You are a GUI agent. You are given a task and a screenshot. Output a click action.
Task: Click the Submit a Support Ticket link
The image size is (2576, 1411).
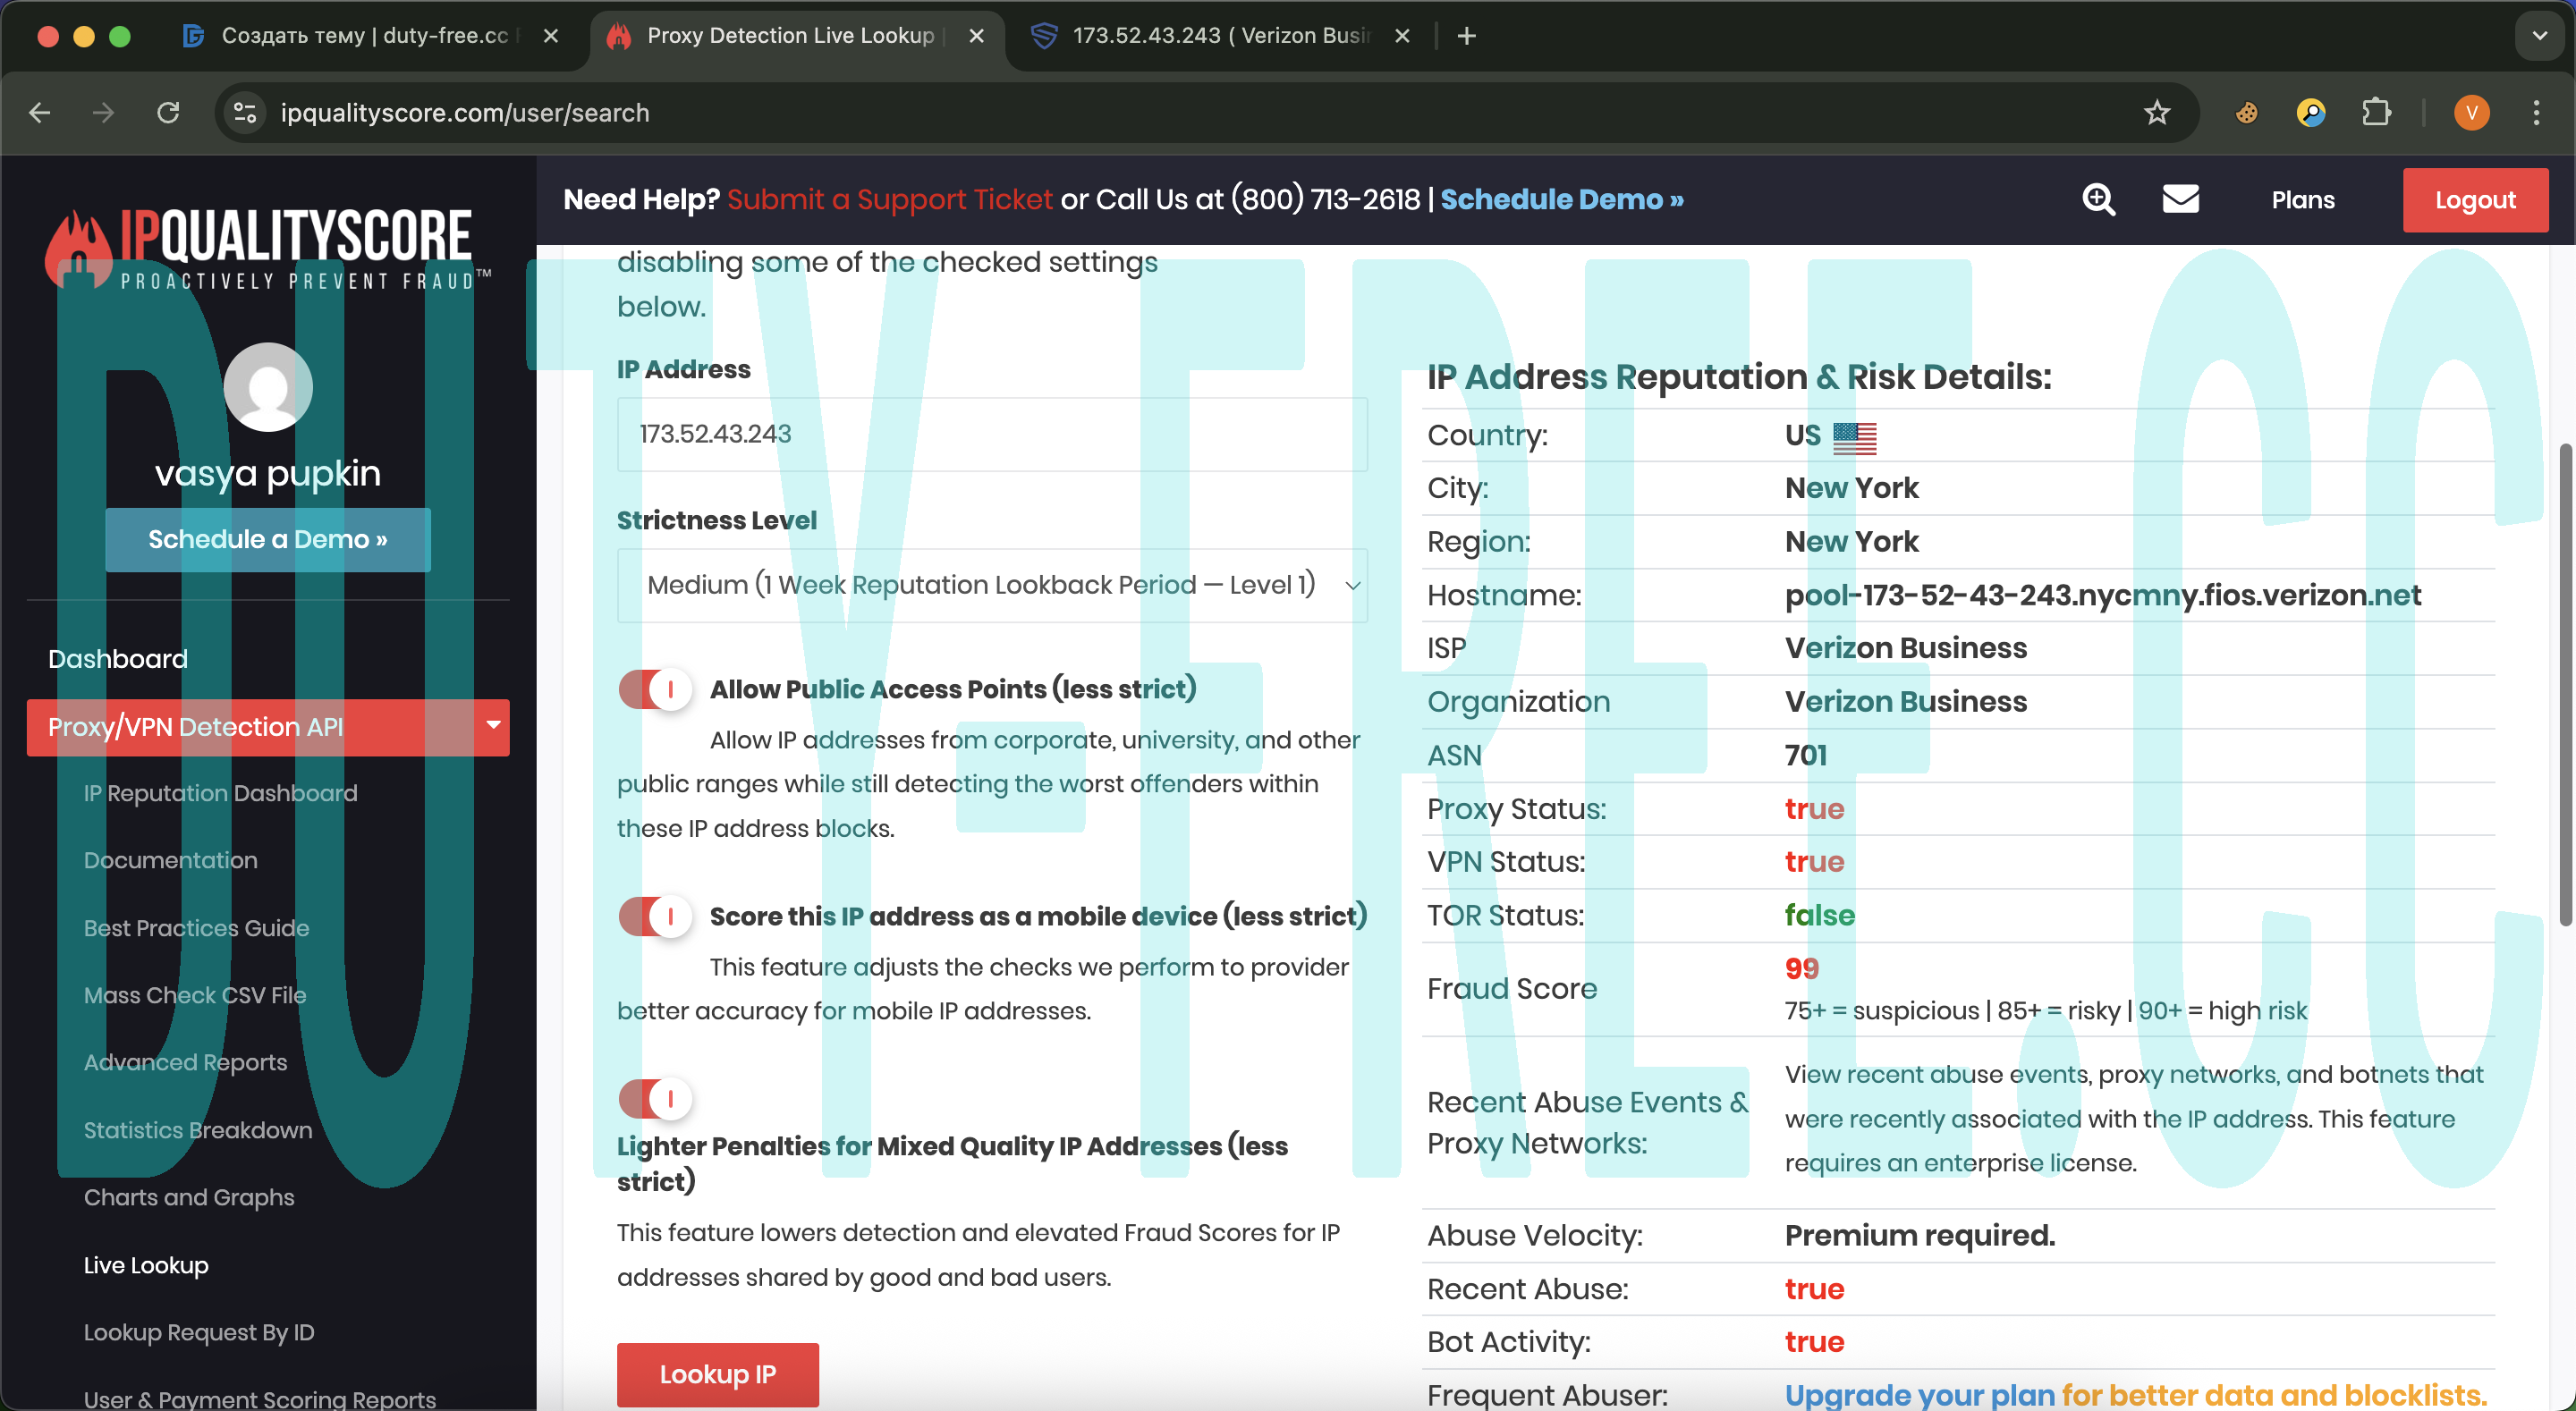pyautogui.click(x=889, y=199)
